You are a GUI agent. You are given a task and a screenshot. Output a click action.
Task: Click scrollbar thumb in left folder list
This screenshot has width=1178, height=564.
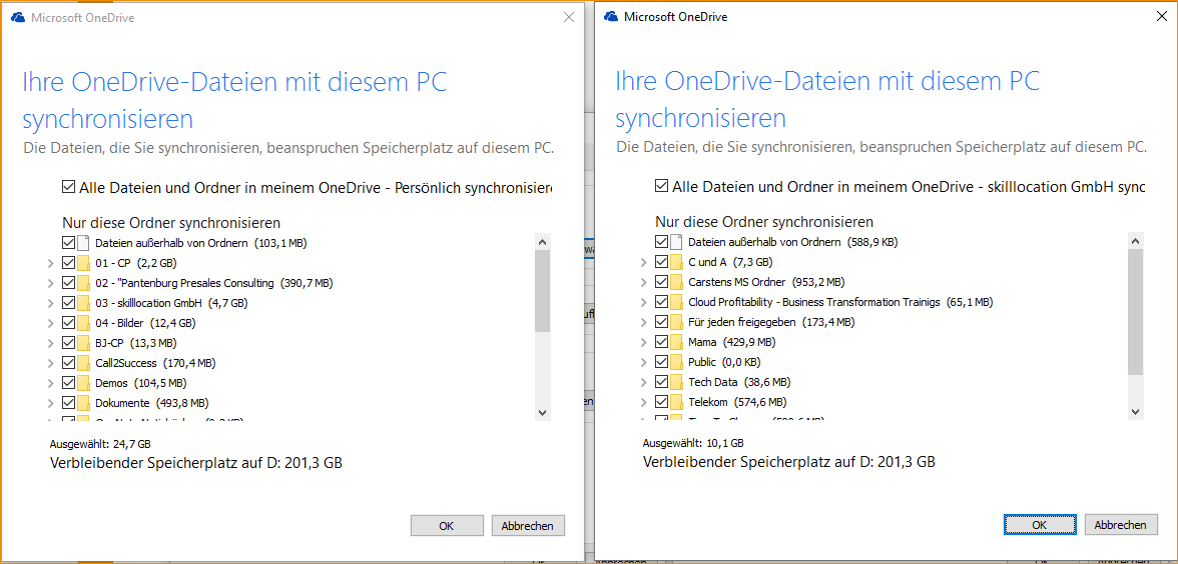[542, 291]
